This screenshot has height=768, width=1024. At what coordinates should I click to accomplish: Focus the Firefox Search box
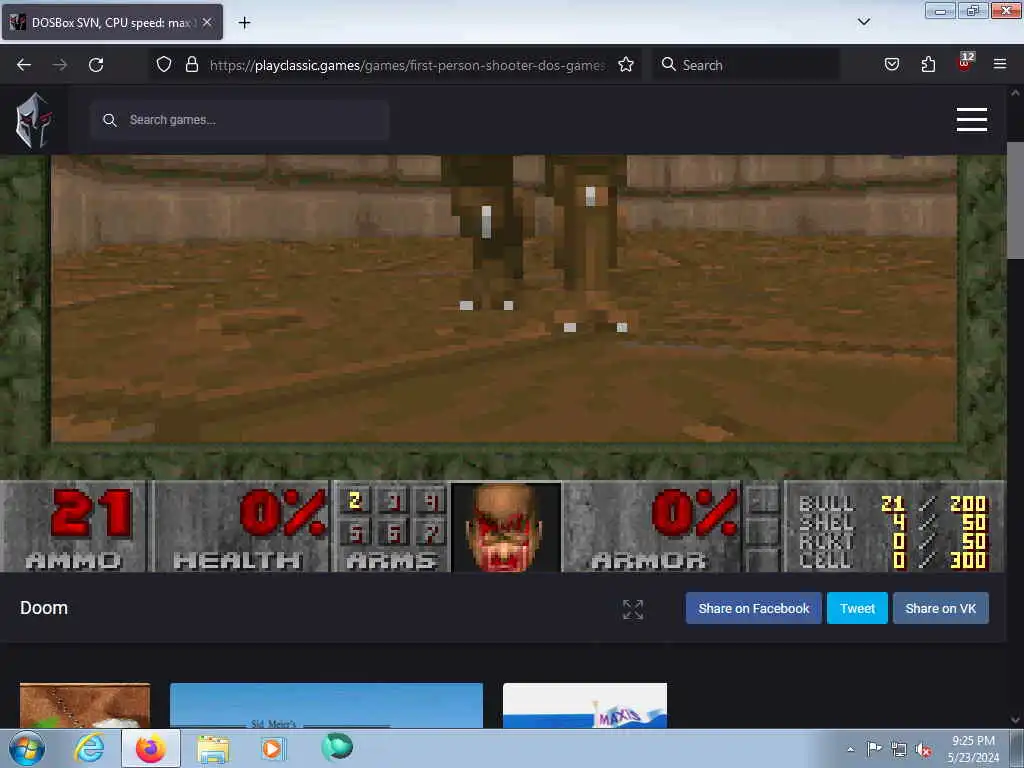point(746,65)
